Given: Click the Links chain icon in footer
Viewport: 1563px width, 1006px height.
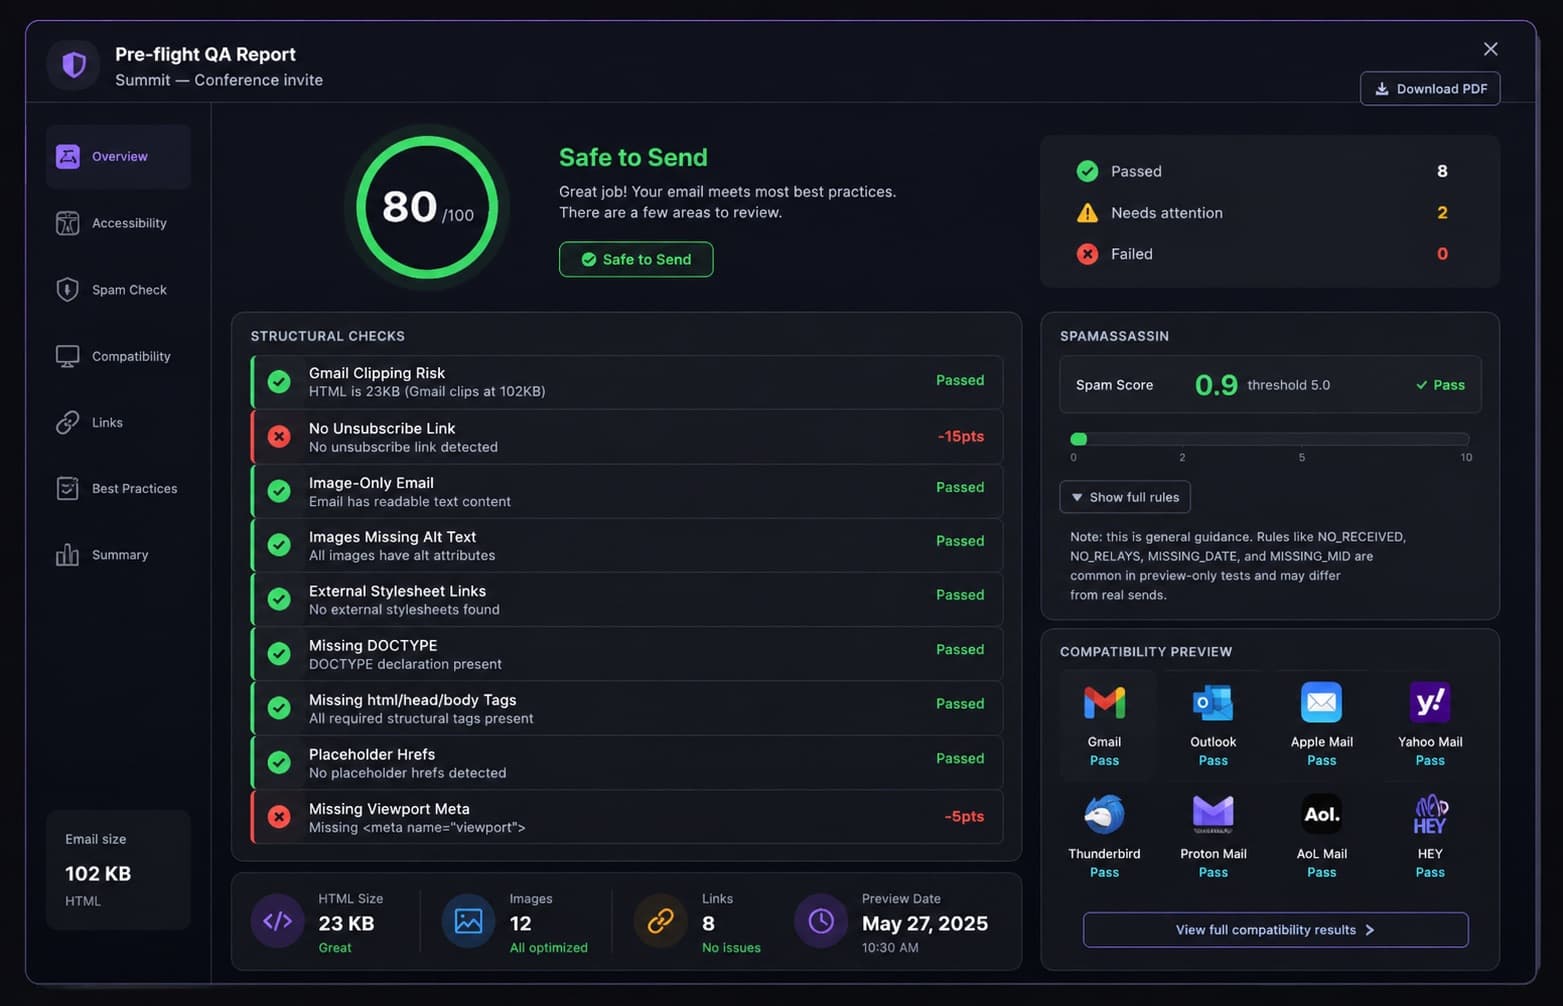Looking at the screenshot, I should point(660,921).
